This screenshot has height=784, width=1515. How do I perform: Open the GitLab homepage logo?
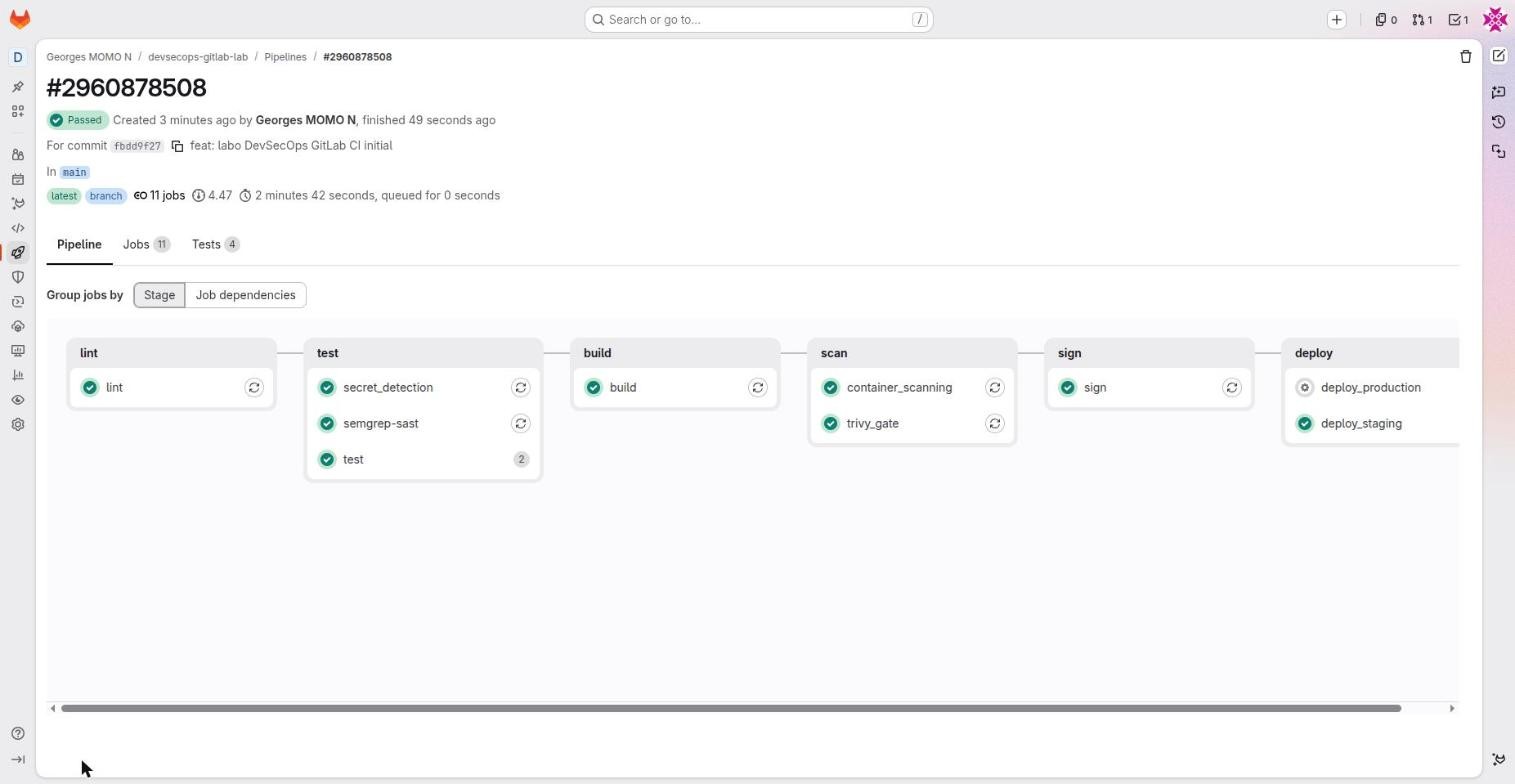click(x=19, y=19)
